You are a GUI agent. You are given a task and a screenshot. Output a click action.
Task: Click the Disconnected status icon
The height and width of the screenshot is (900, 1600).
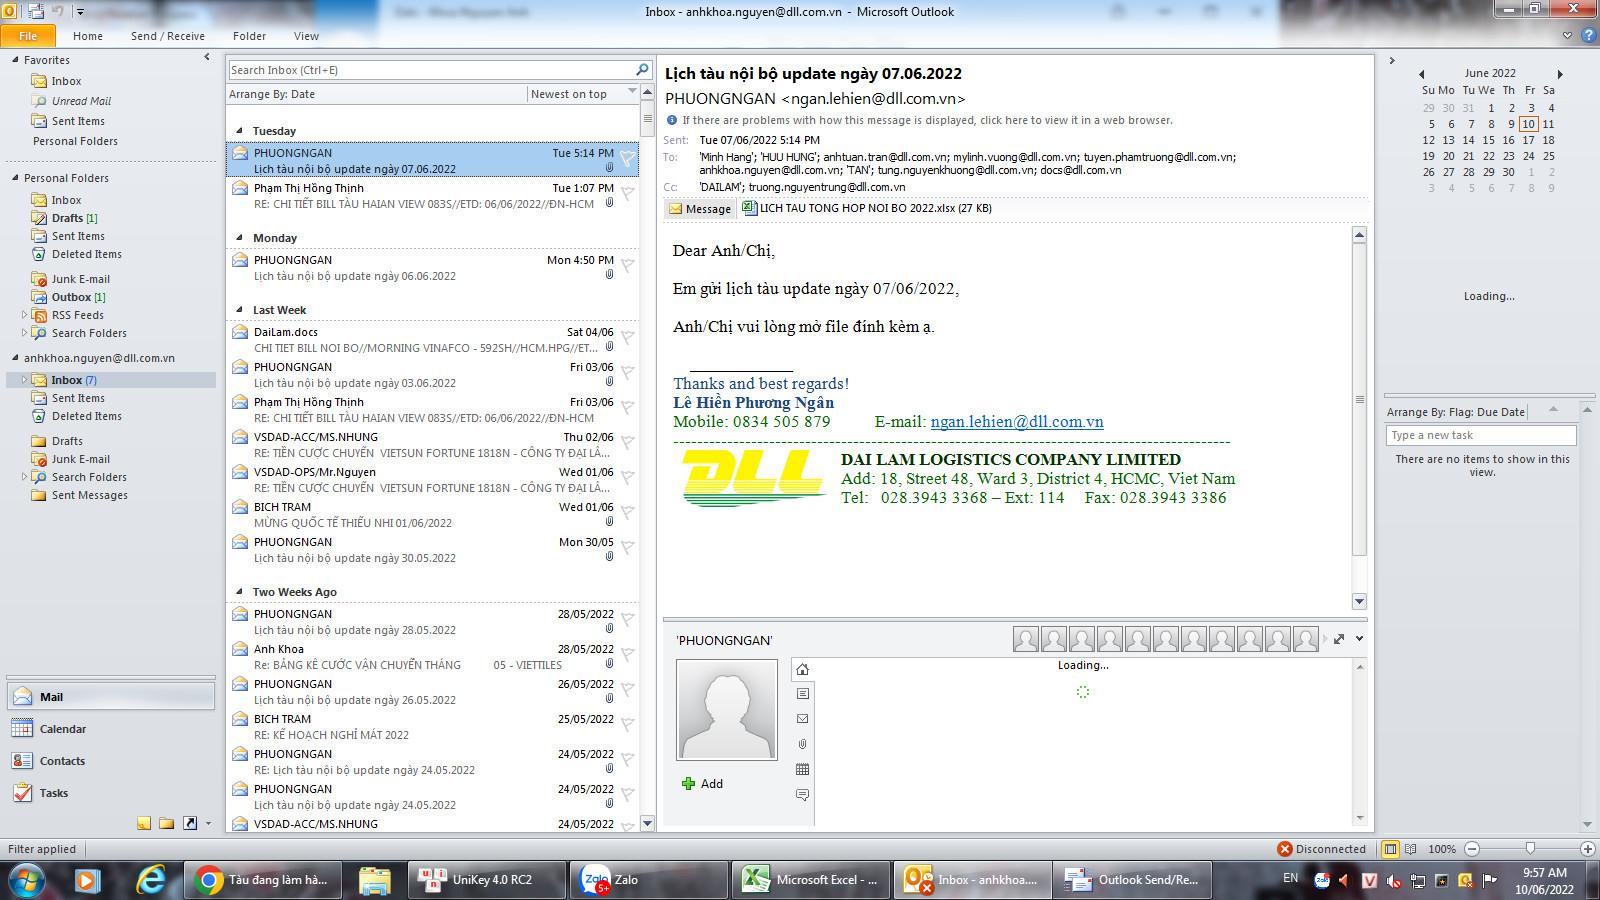1284,849
